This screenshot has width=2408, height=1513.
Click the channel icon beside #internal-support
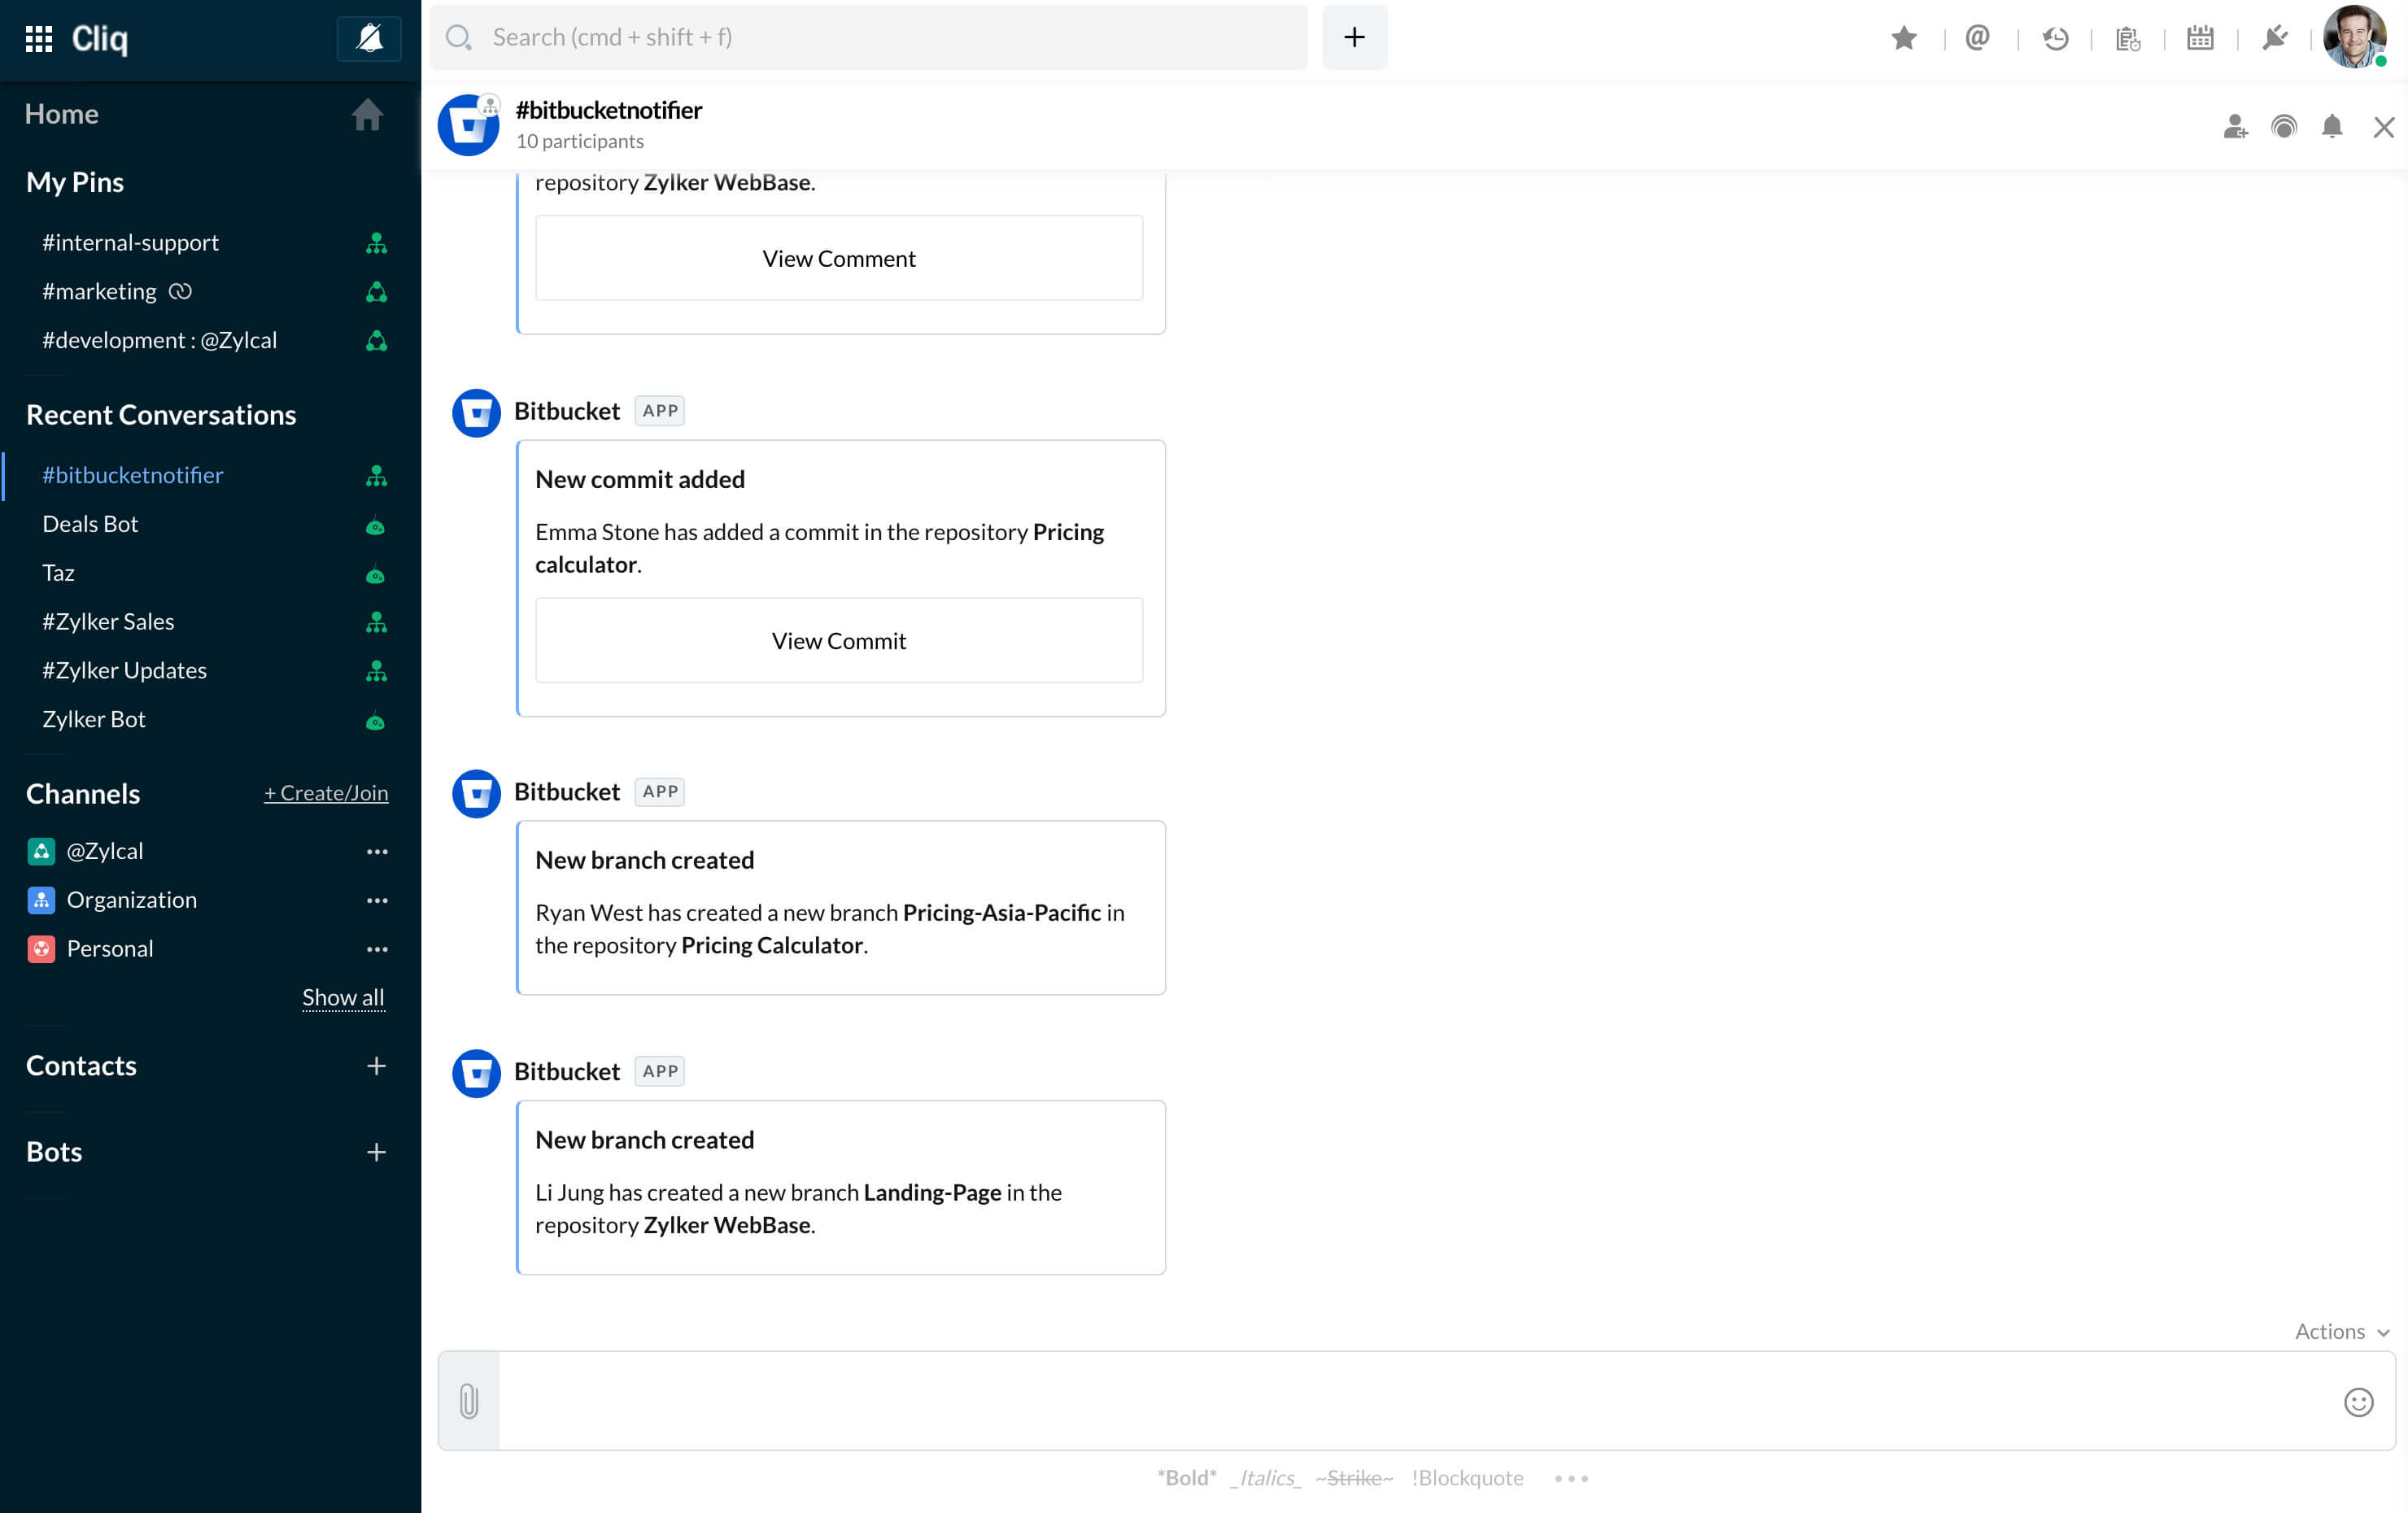(x=376, y=243)
